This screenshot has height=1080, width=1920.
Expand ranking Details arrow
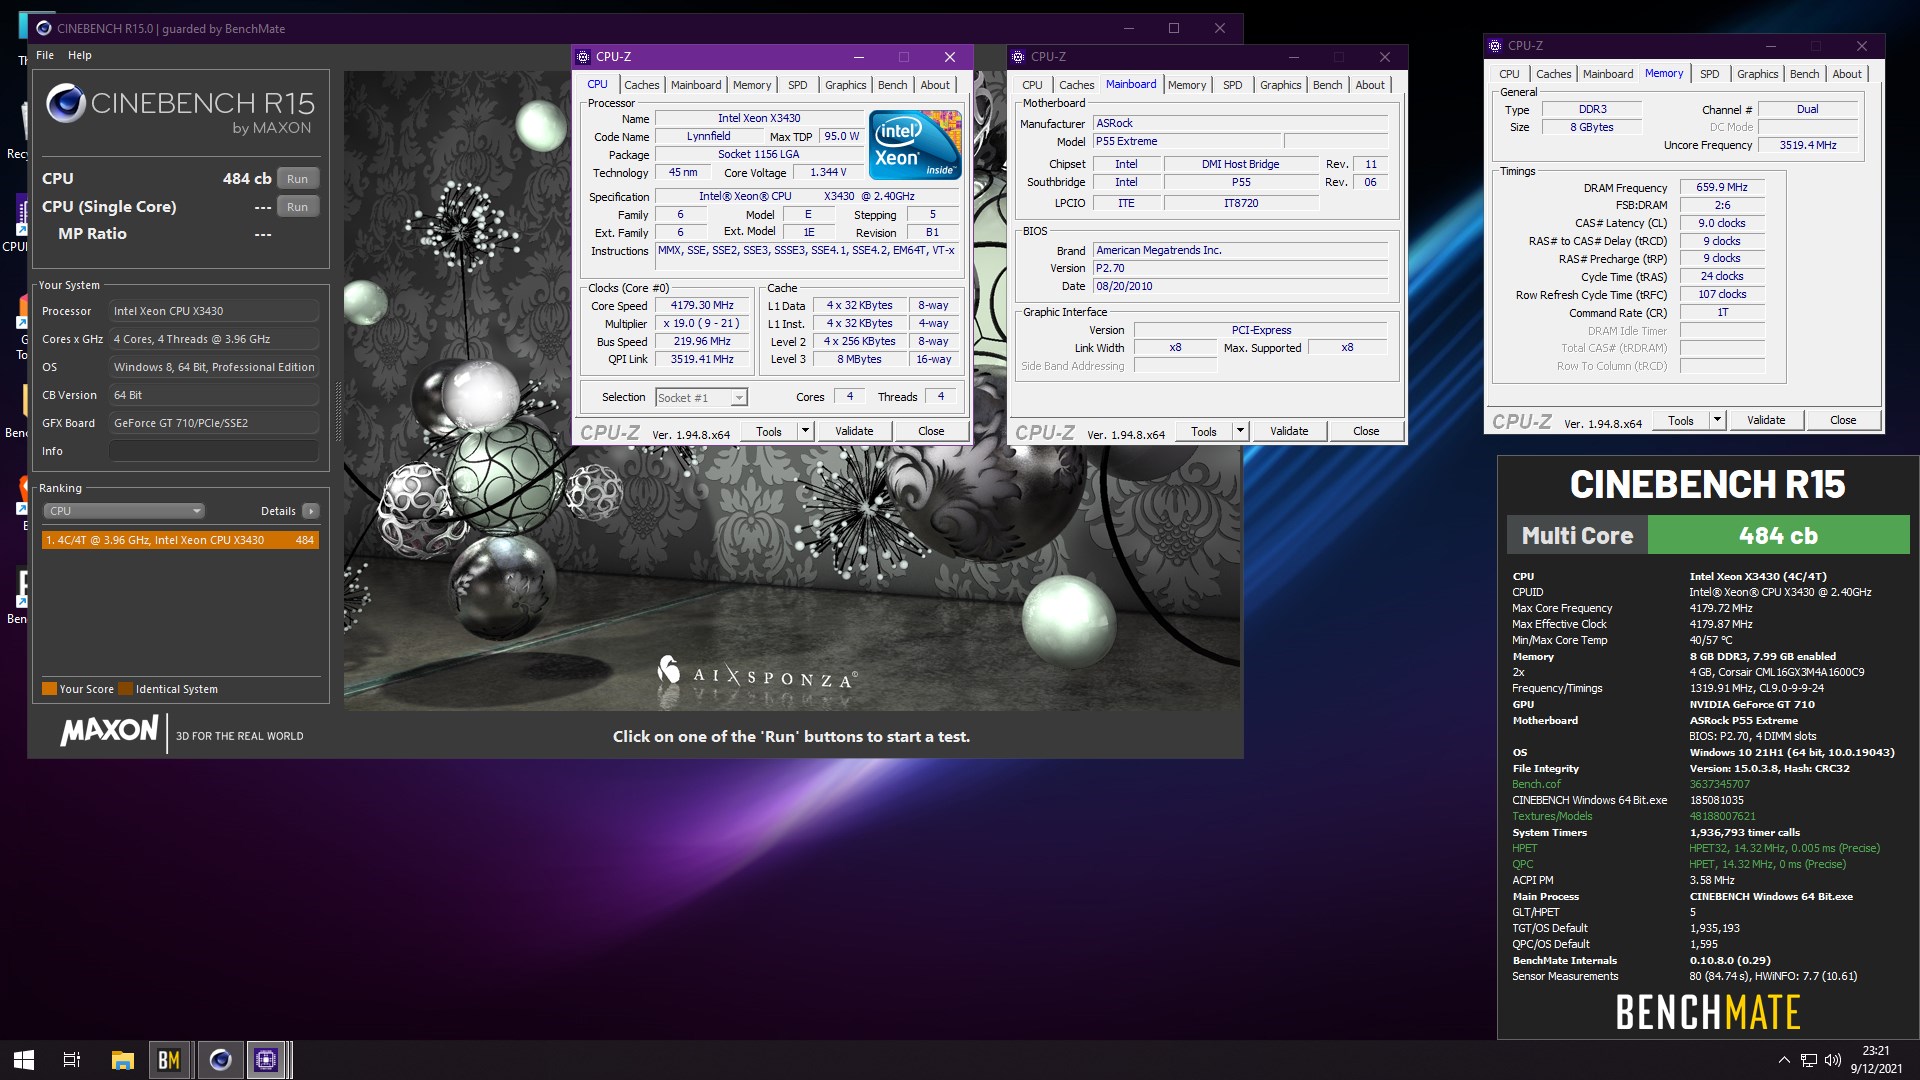pos(311,511)
